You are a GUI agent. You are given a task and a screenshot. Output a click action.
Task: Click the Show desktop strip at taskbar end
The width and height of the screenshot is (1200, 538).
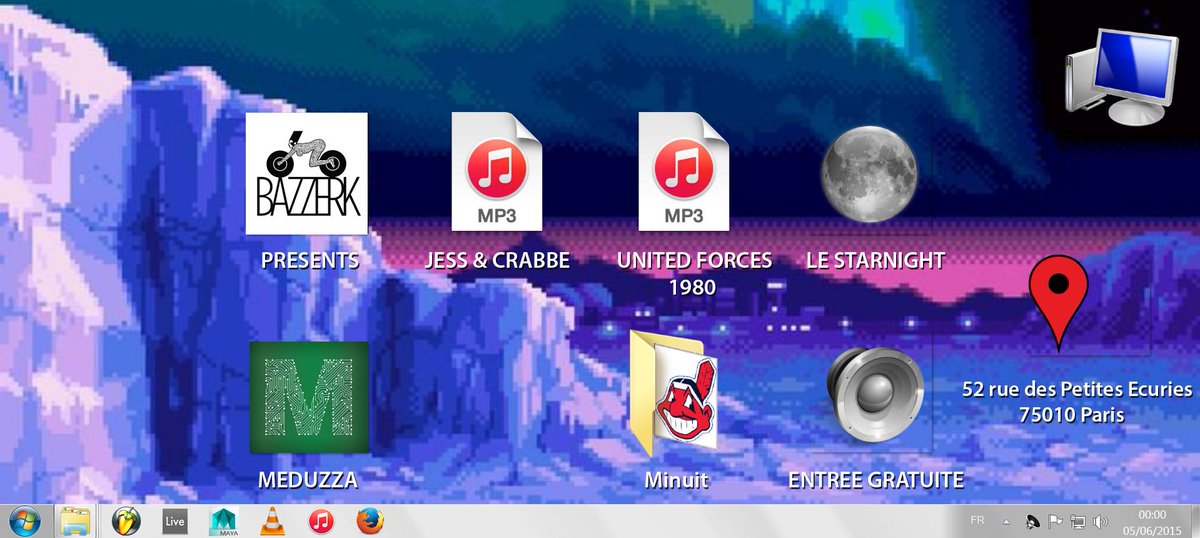(x=1194, y=521)
